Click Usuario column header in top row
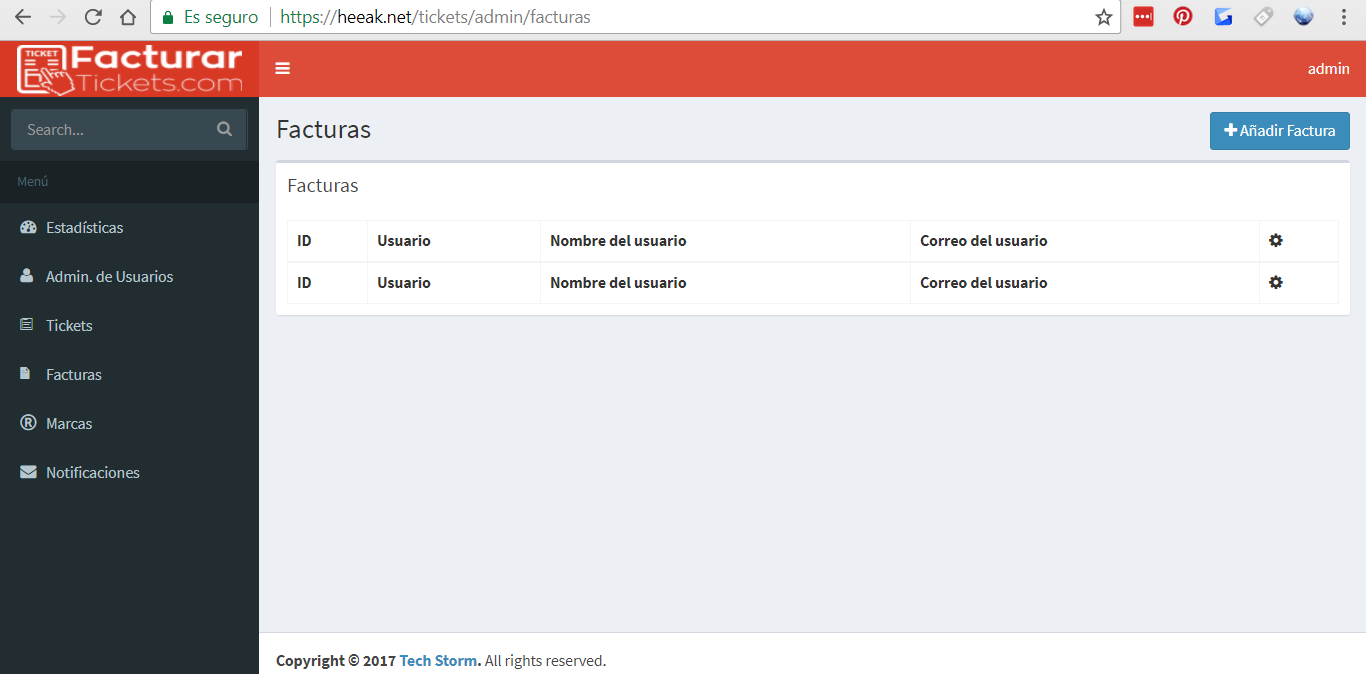The width and height of the screenshot is (1366, 674). 404,240
